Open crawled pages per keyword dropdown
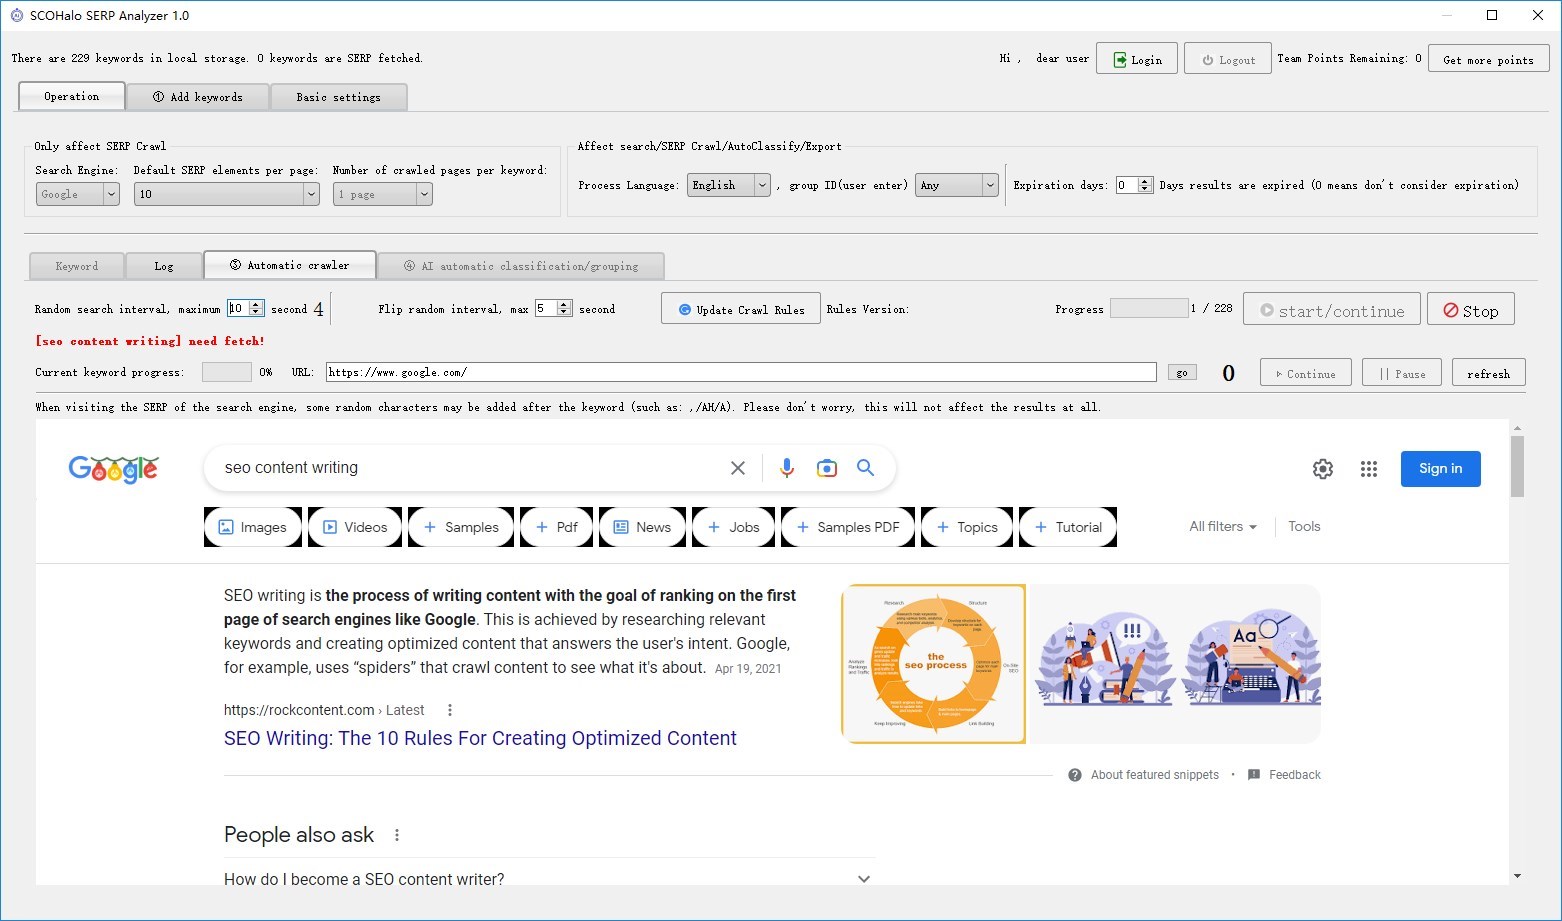1562x921 pixels. (x=383, y=194)
